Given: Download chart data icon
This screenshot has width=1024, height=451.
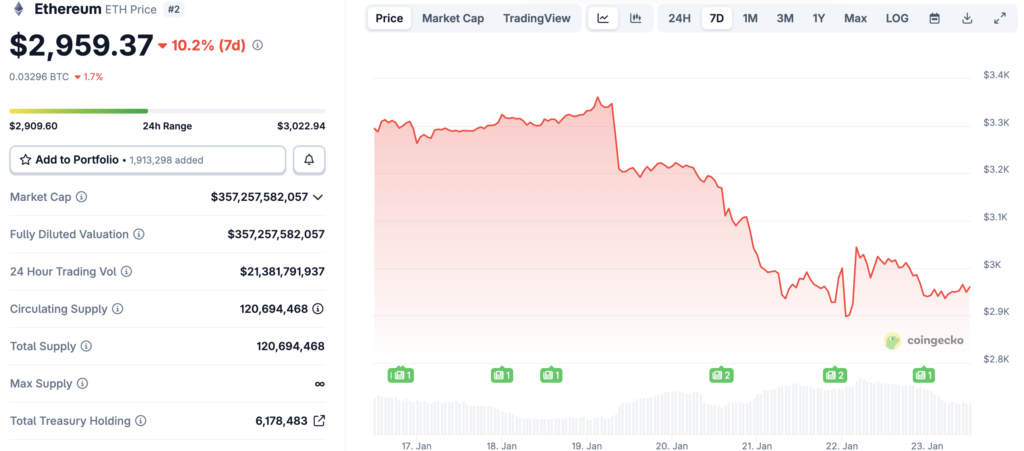Looking at the screenshot, I should 967,18.
